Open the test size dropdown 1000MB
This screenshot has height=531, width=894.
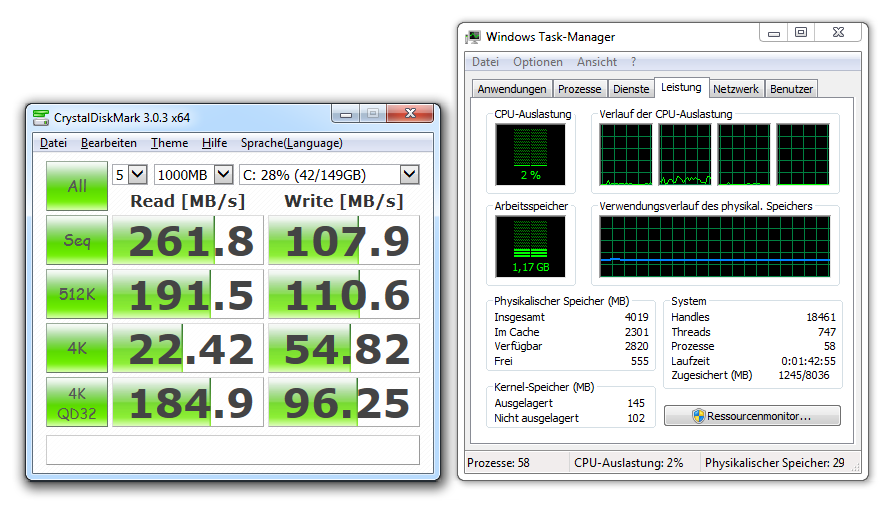click(x=194, y=175)
